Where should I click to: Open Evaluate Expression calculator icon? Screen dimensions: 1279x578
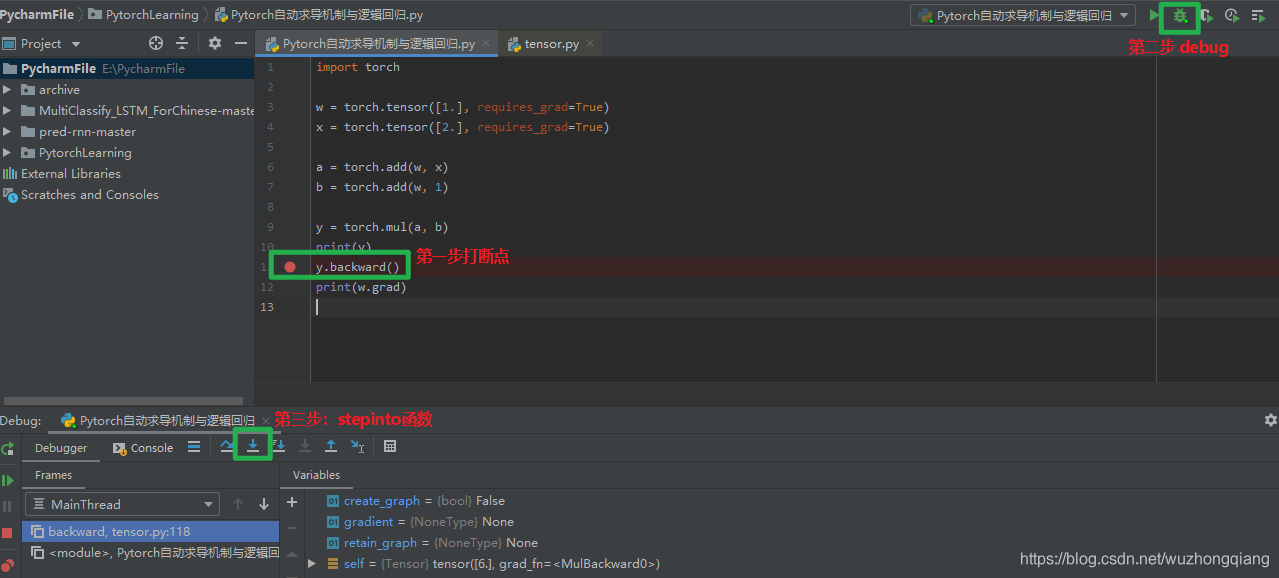390,446
